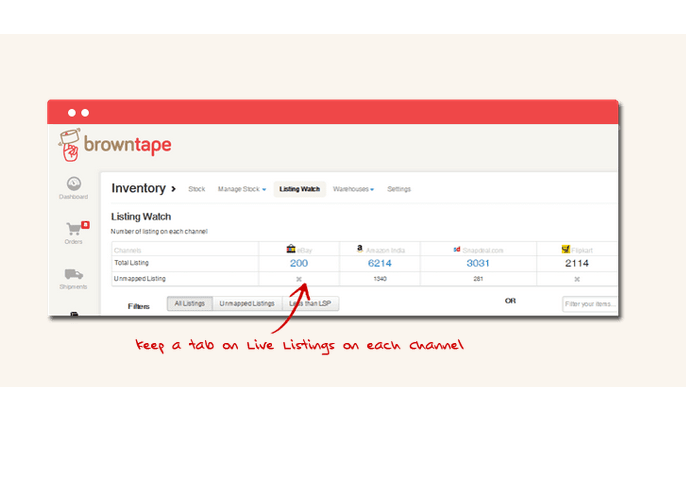The width and height of the screenshot is (691, 500).
Task: Switch to the Stock tab
Action: [x=197, y=189]
